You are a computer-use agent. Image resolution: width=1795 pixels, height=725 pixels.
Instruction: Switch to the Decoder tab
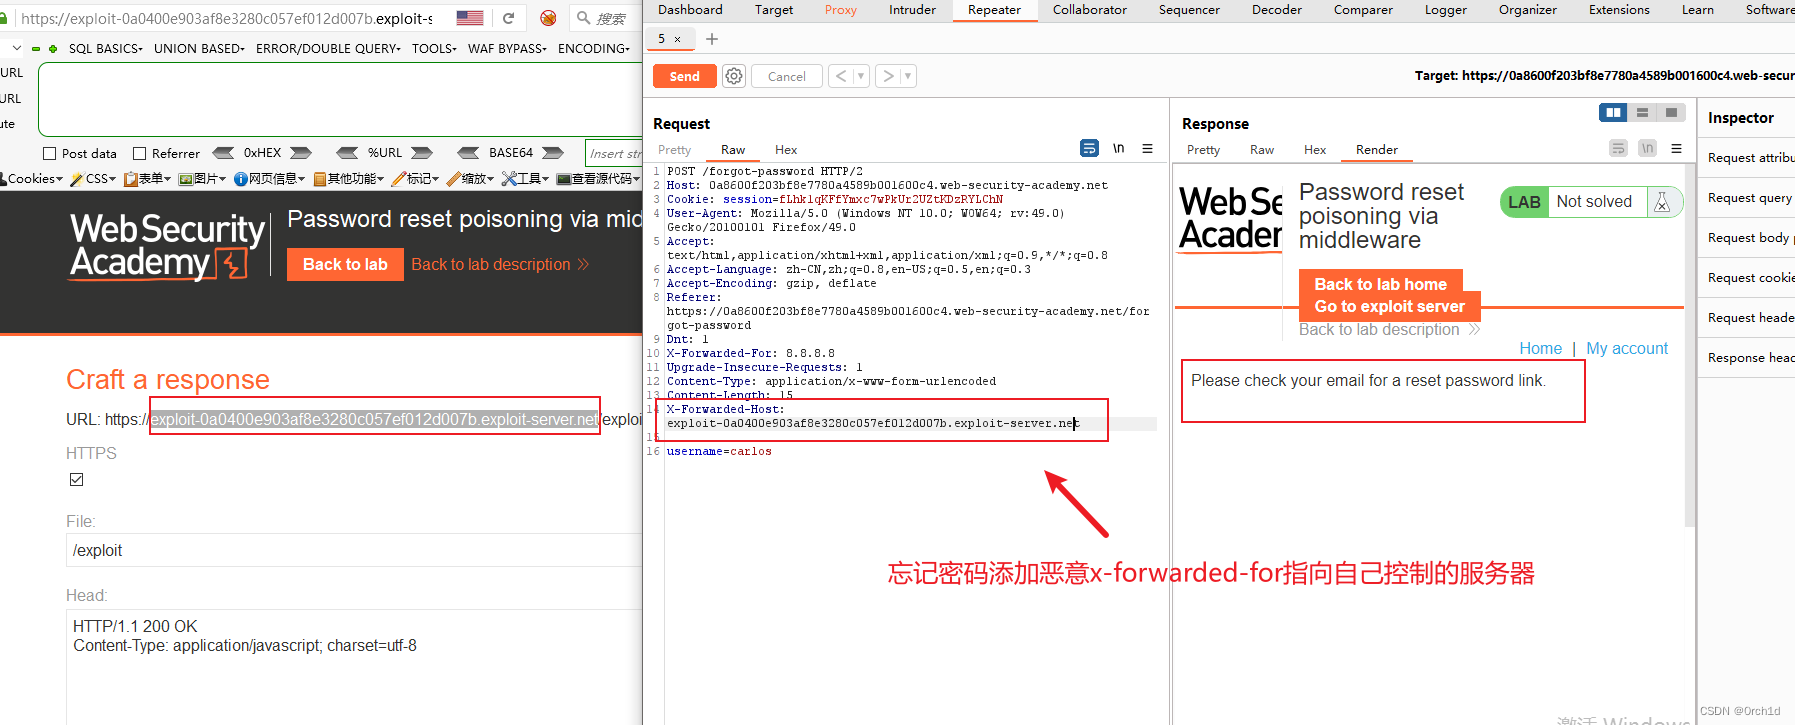[1276, 10]
